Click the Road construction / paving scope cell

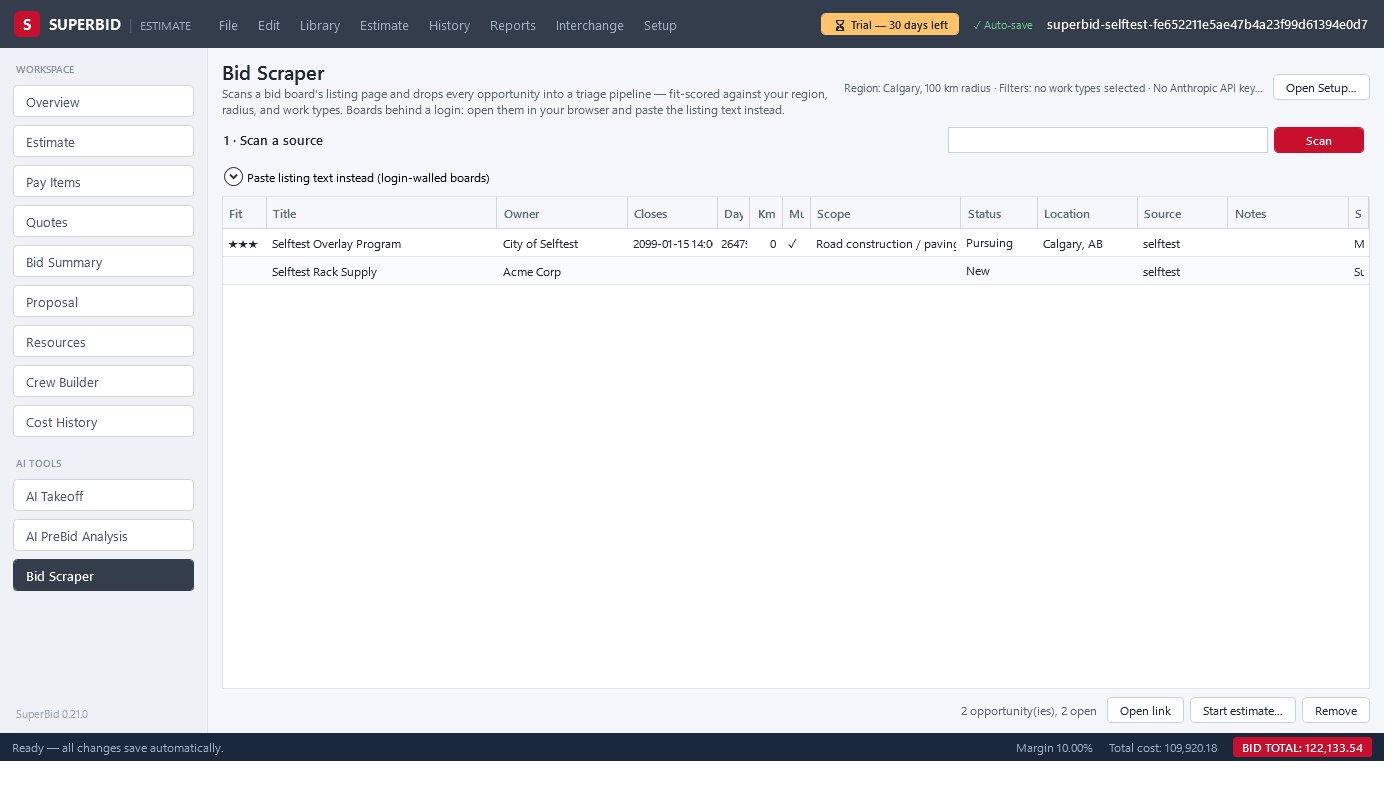click(x=886, y=243)
